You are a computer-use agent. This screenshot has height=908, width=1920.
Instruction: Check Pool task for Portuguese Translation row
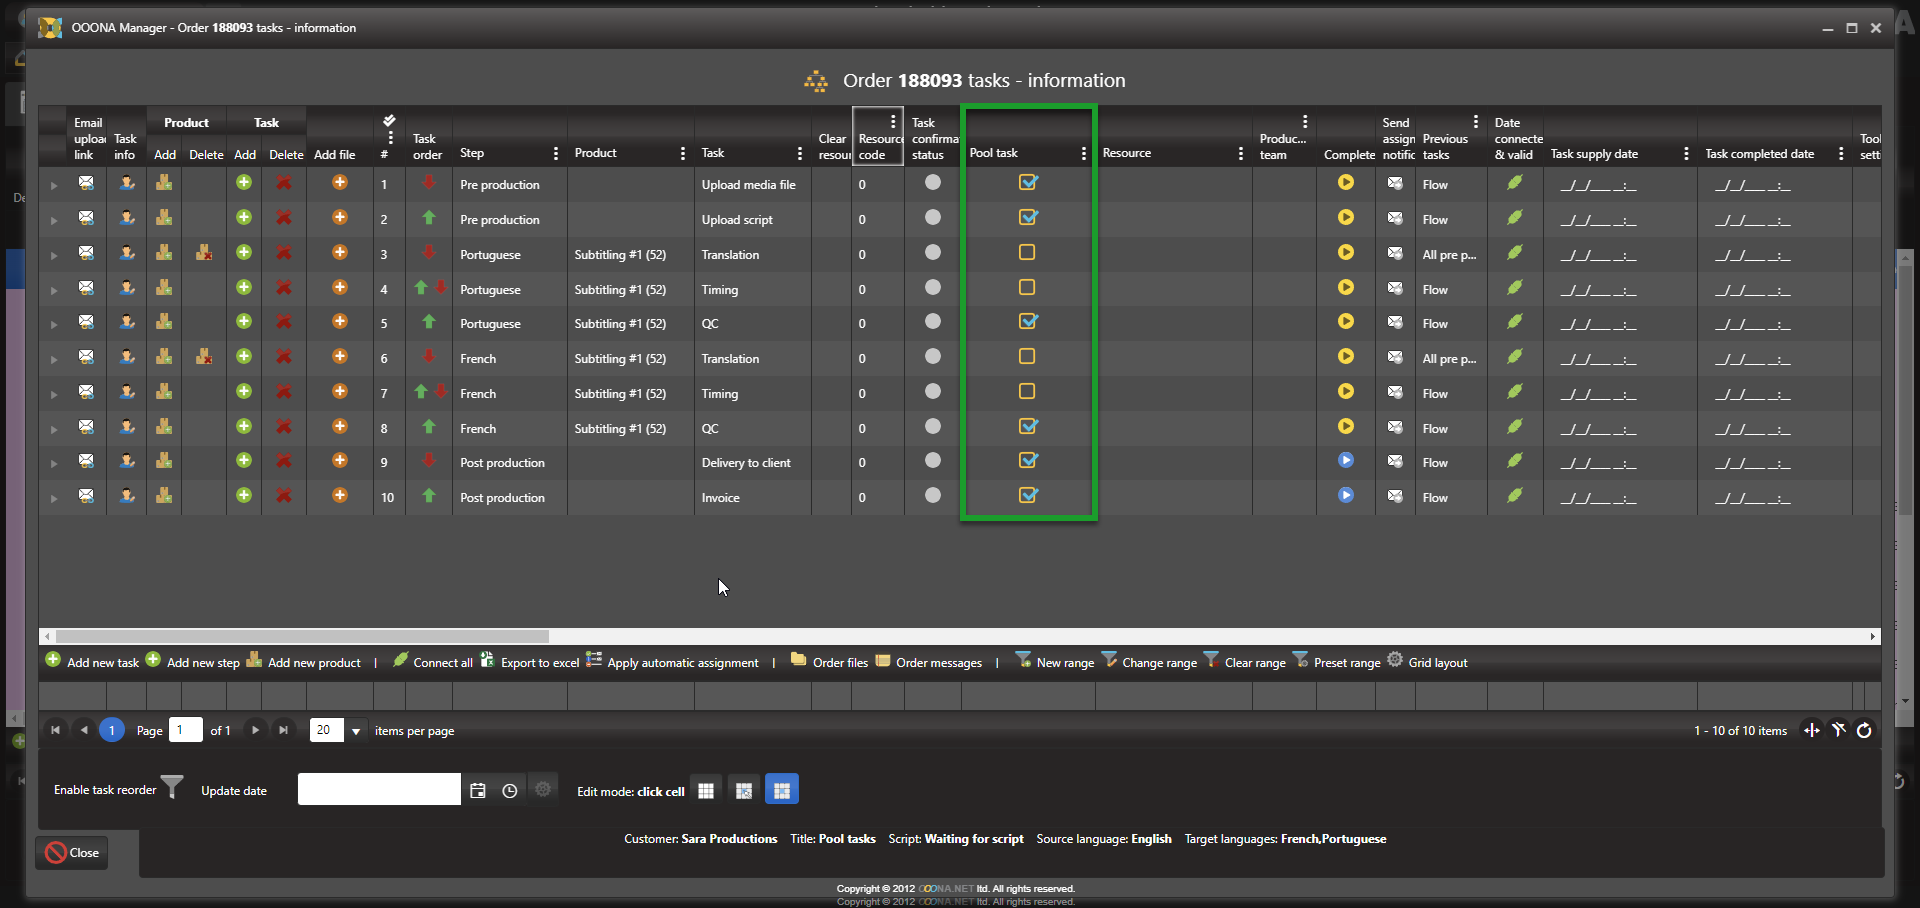pyautogui.click(x=1027, y=253)
